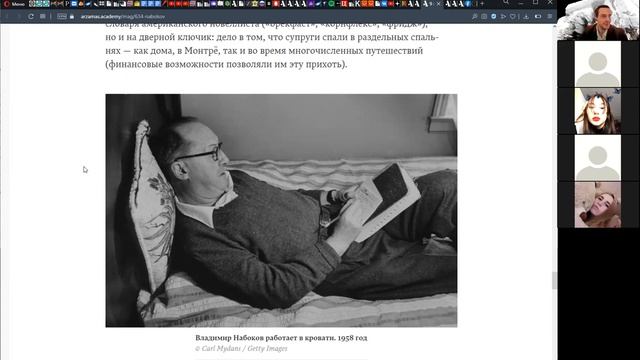Screen dimensions: 640x360
Task: Click paragraph text mentioning 'Монтрё'
Action: [x=272, y=44]
